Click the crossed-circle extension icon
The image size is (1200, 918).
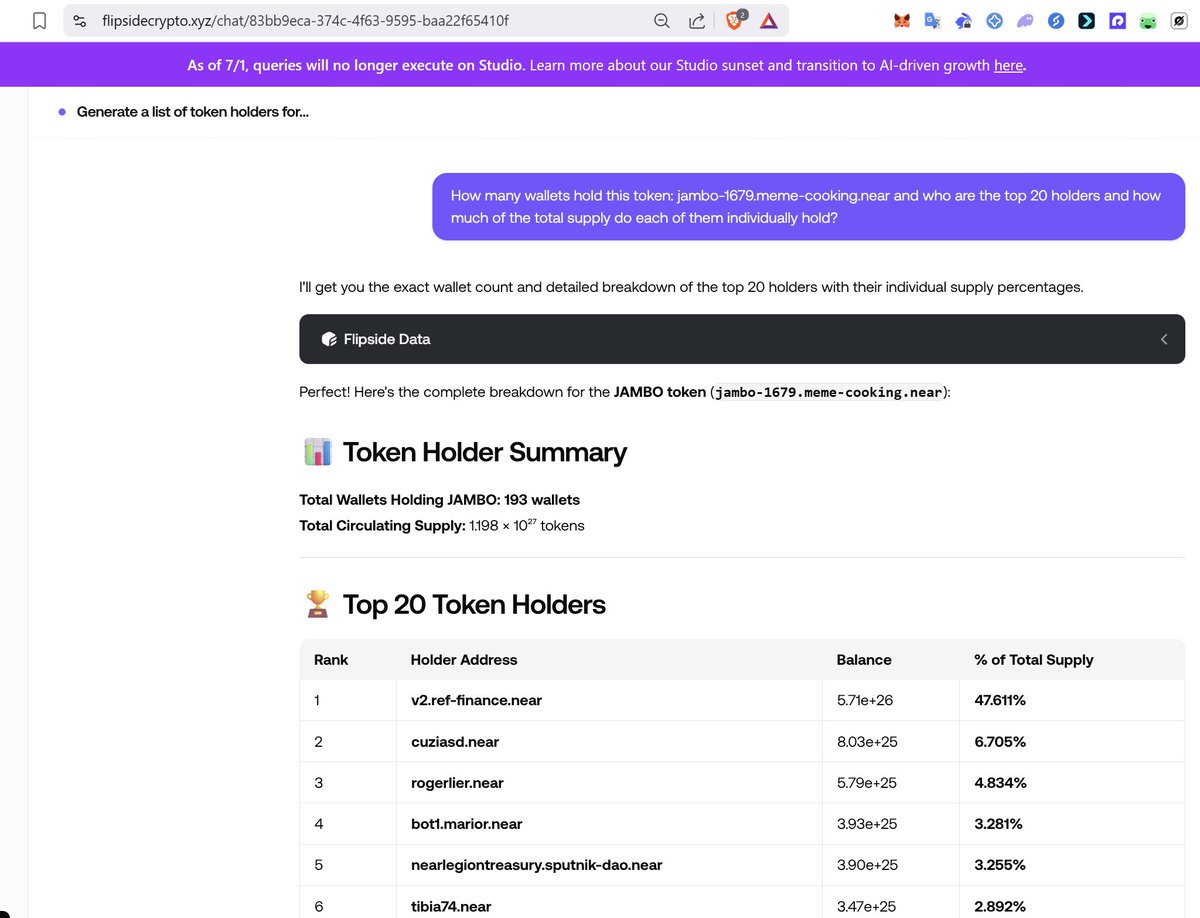pos(1180,20)
